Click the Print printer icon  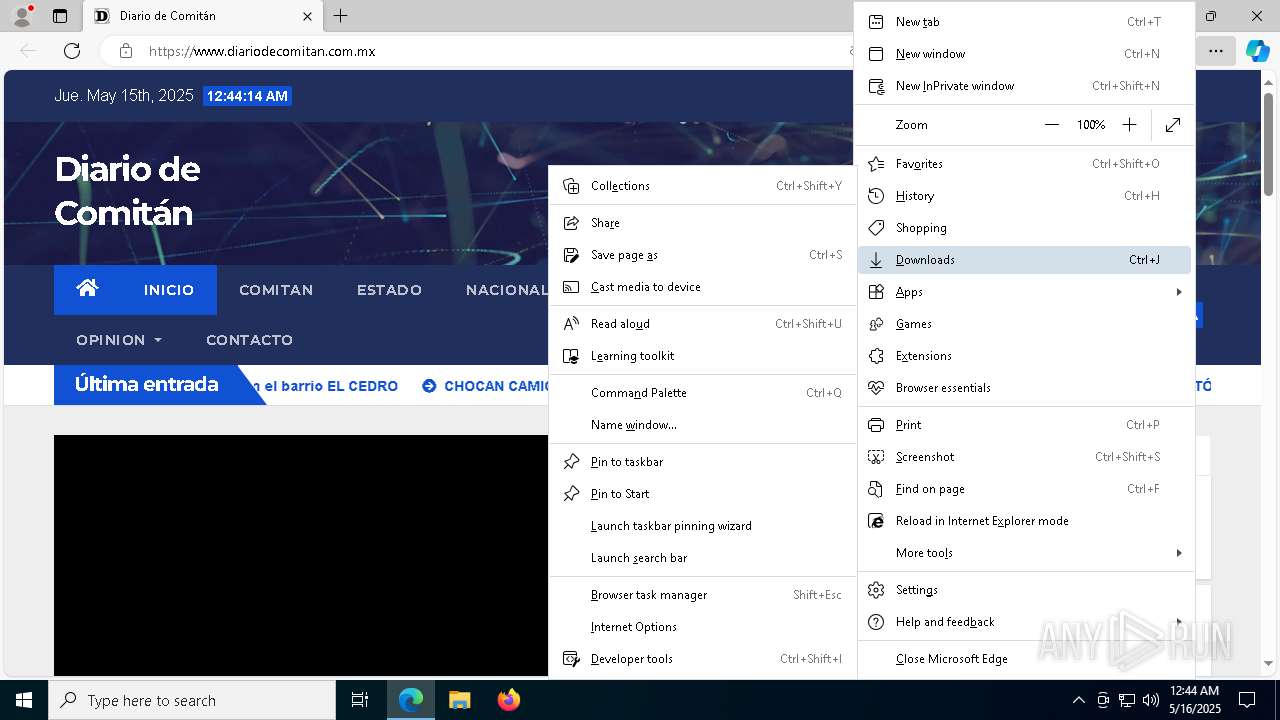[x=876, y=425]
